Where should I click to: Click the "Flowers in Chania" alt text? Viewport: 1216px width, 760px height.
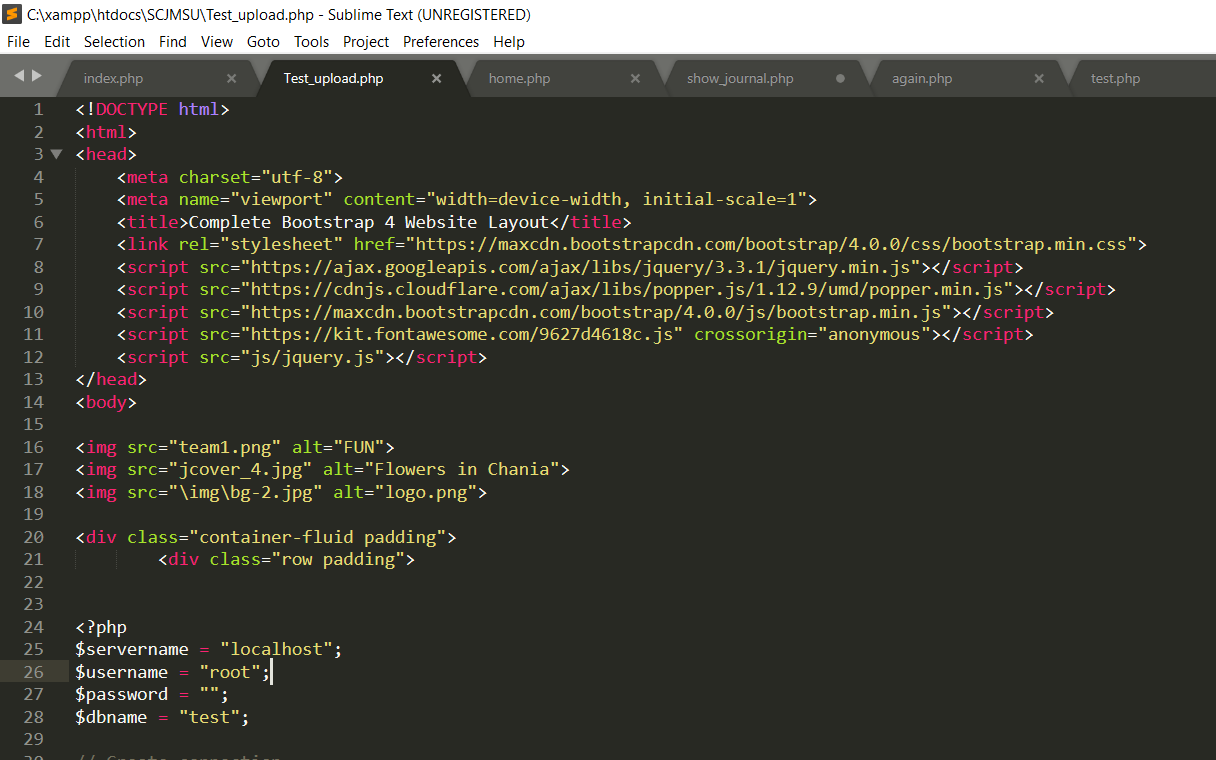(462, 469)
